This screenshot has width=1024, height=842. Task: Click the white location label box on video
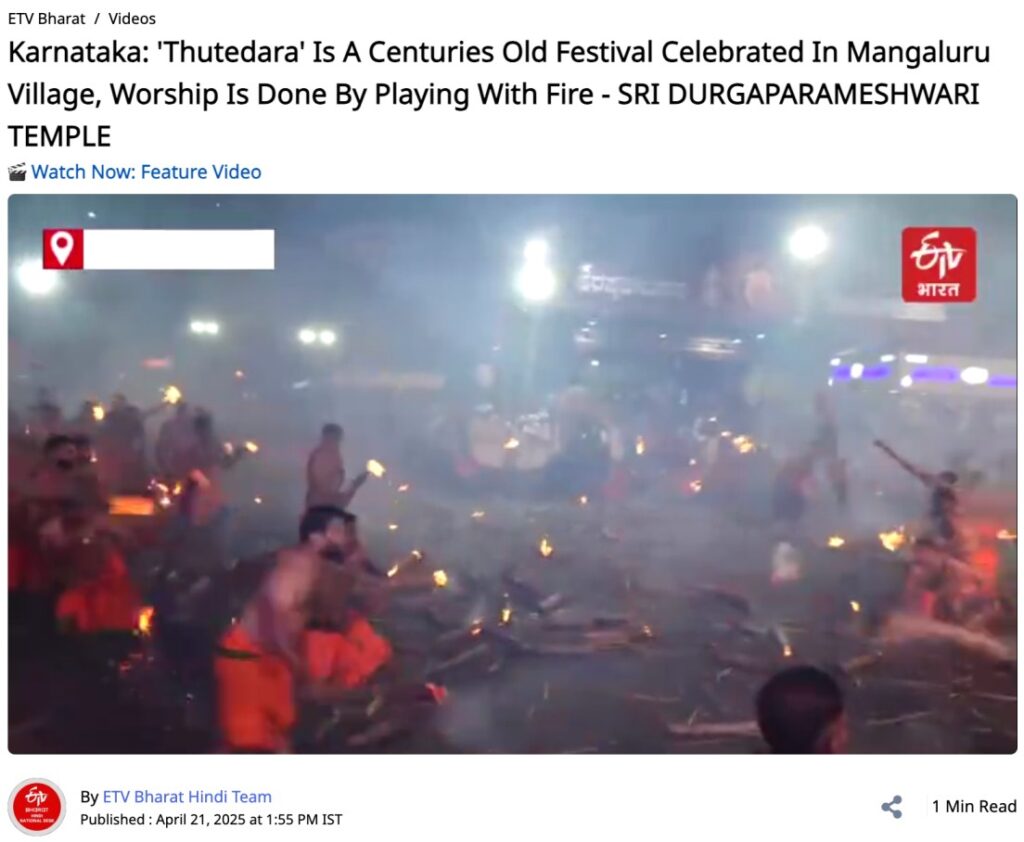pos(178,249)
